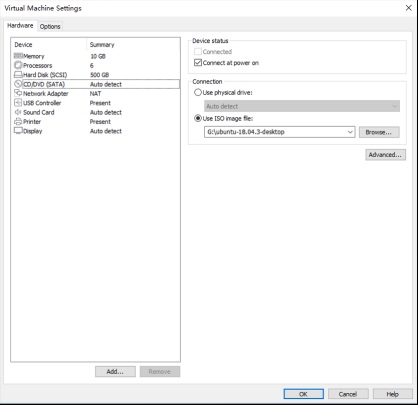The width and height of the screenshot is (418, 405).
Task: Click the Network Adapter icon
Action: coord(18,93)
